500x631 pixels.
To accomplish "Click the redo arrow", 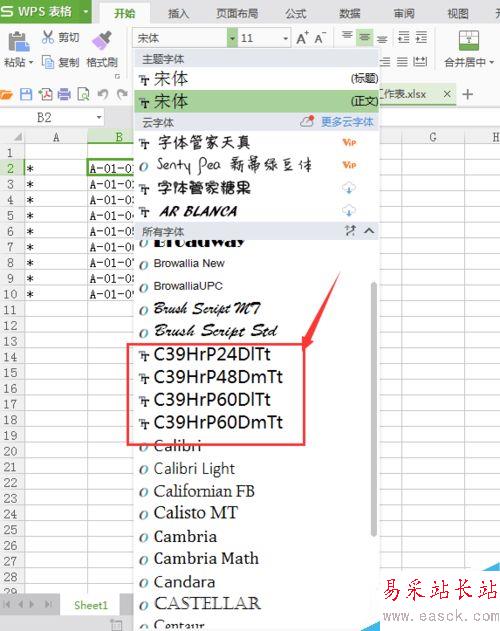I will pyautogui.click(x=122, y=95).
